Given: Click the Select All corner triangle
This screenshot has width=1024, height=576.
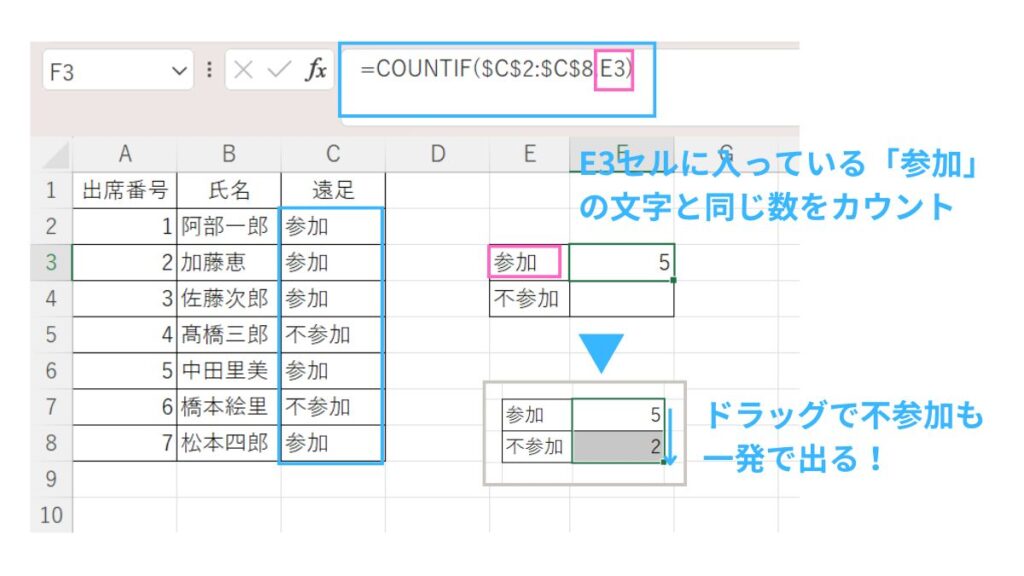Looking at the screenshot, I should (54, 155).
